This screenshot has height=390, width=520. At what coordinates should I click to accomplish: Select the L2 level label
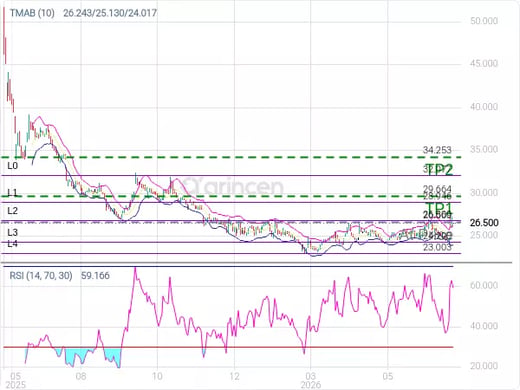[x=13, y=211]
